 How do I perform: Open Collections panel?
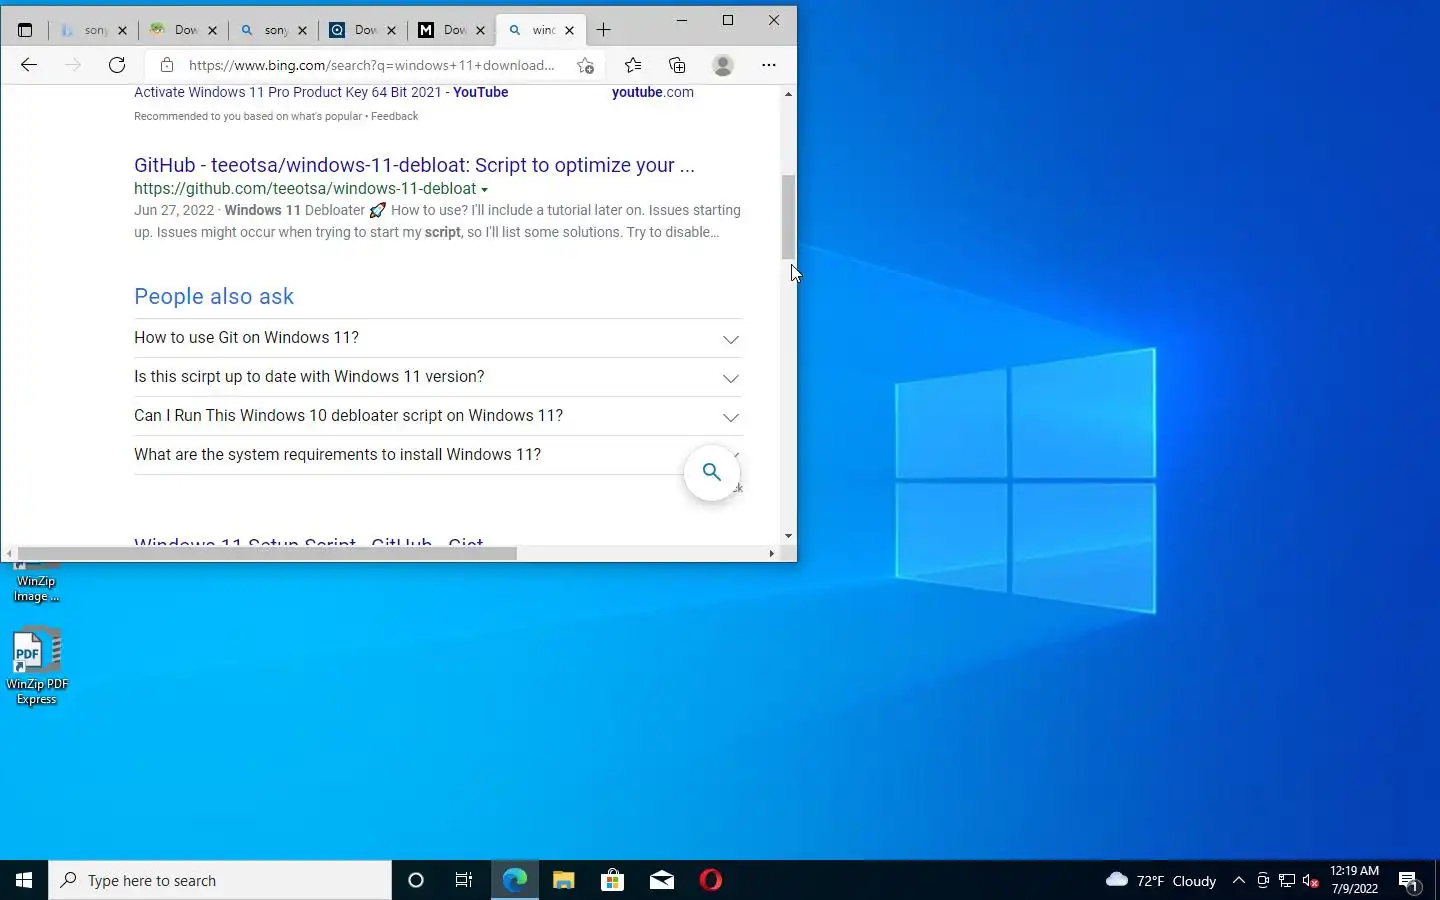[x=678, y=65]
